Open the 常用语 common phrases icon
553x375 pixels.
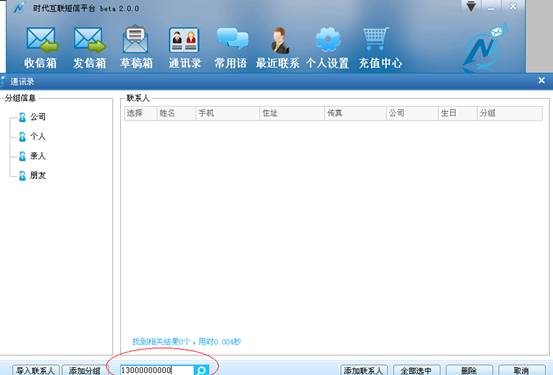coord(231,47)
